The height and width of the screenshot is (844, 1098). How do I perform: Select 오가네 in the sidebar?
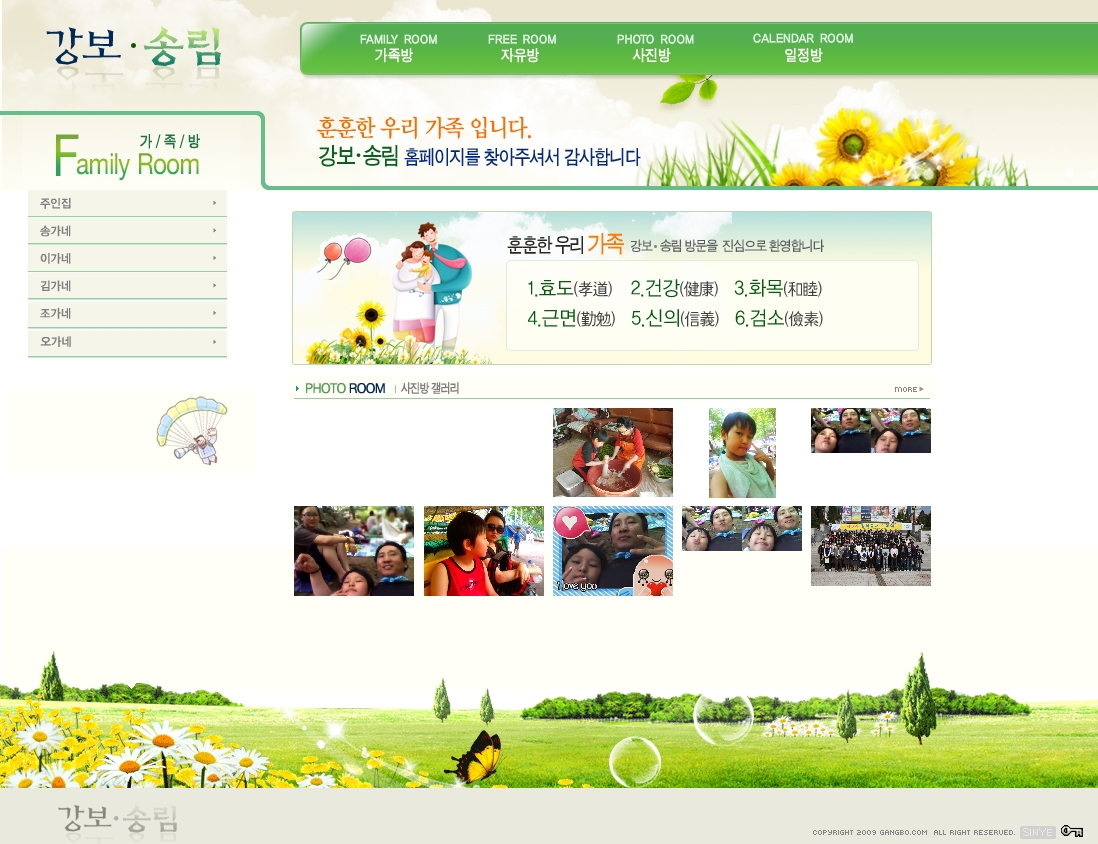coord(127,342)
